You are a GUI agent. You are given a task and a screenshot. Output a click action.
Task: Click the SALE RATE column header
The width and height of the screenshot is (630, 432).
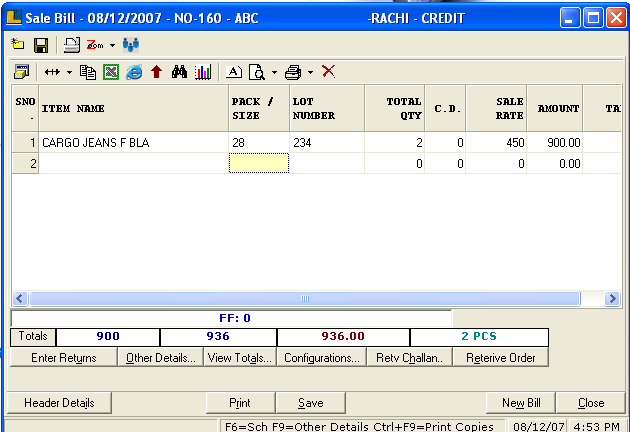(496, 109)
